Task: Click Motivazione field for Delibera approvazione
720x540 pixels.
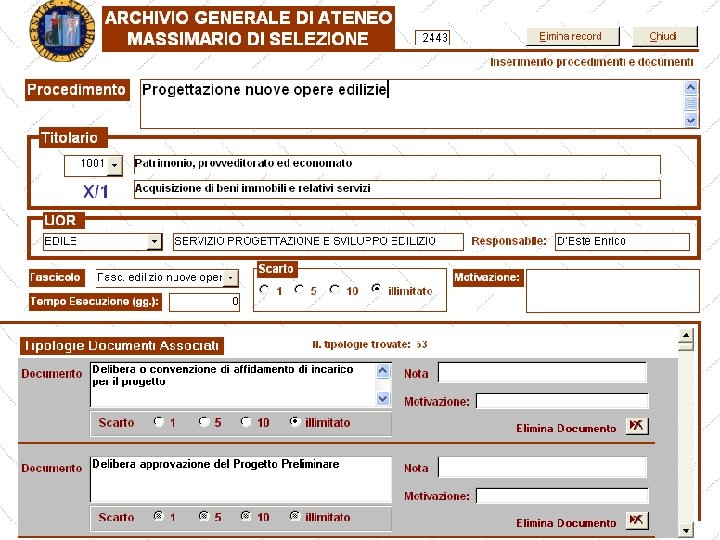Action: [x=562, y=496]
